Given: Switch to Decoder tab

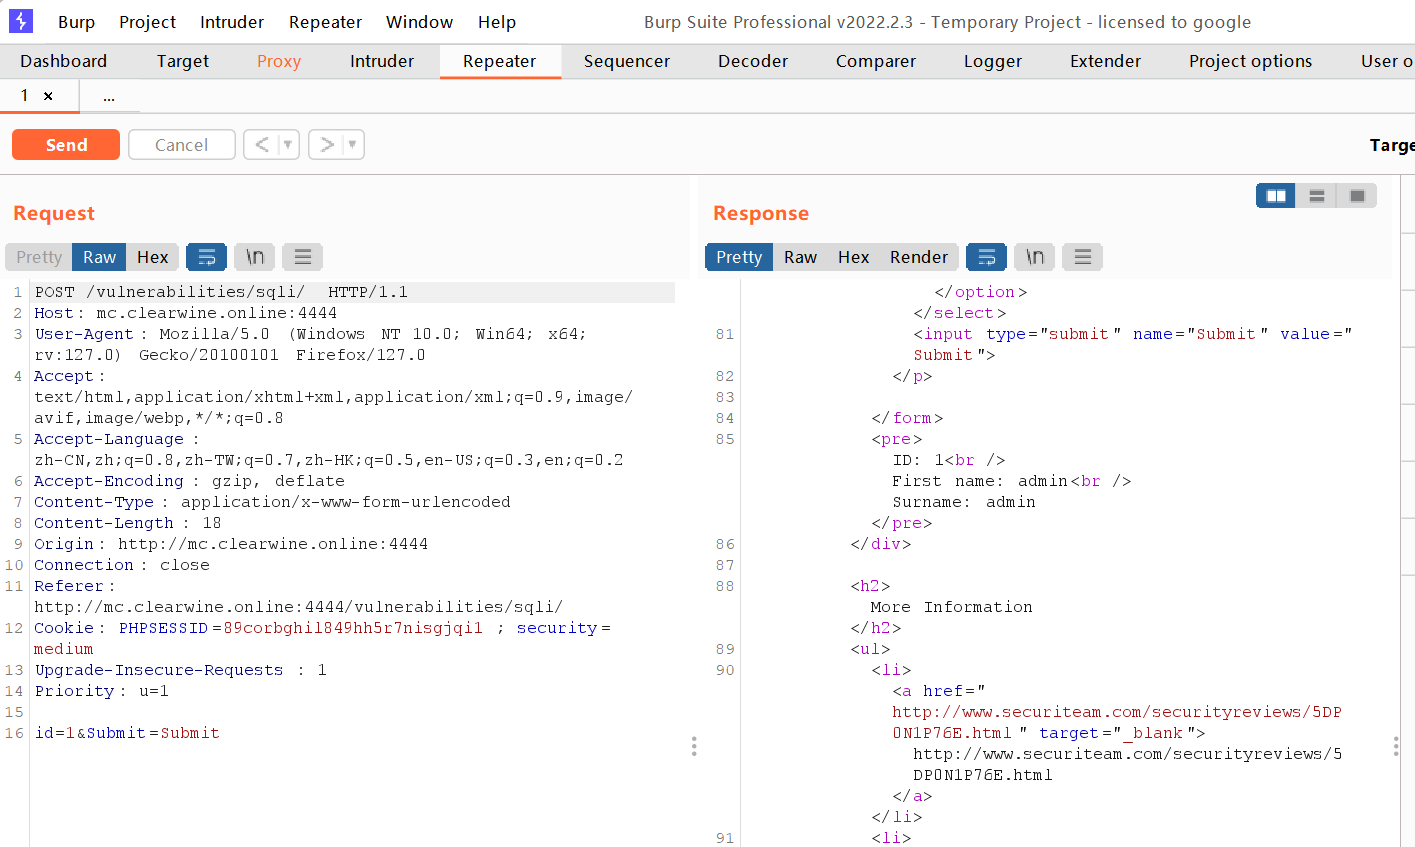Looking at the screenshot, I should tap(753, 61).
